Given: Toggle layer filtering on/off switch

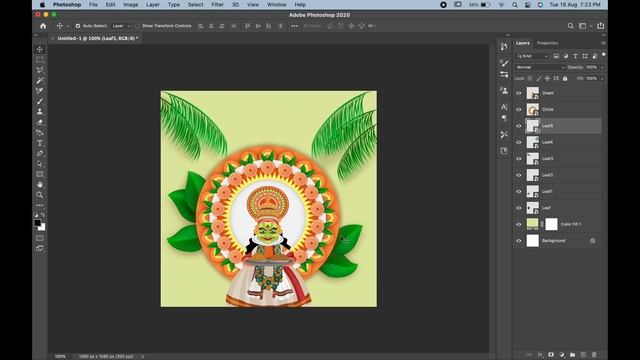Looking at the screenshot, I should pyautogui.click(x=604, y=55).
